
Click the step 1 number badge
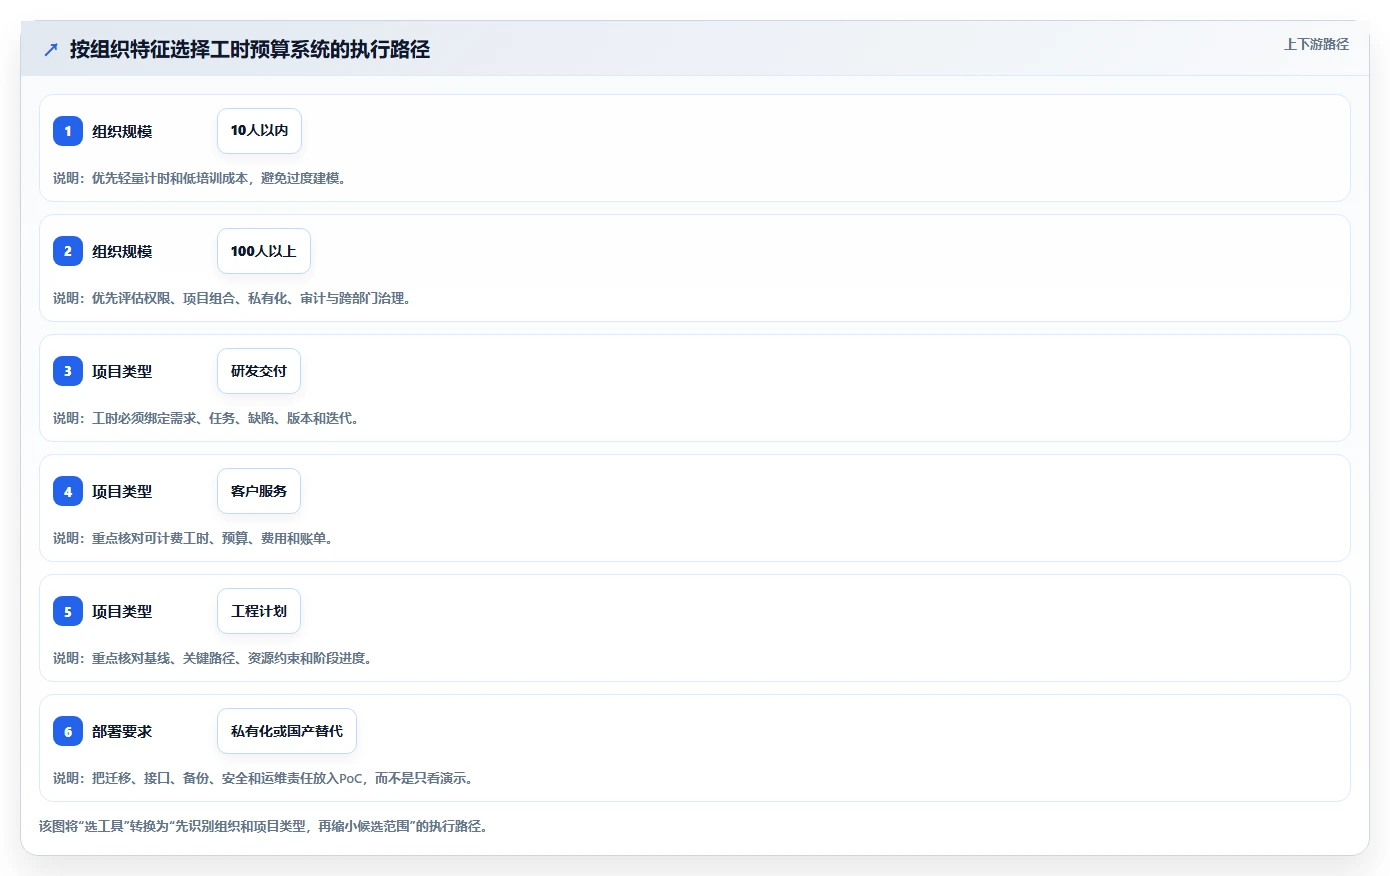pyautogui.click(x=68, y=131)
